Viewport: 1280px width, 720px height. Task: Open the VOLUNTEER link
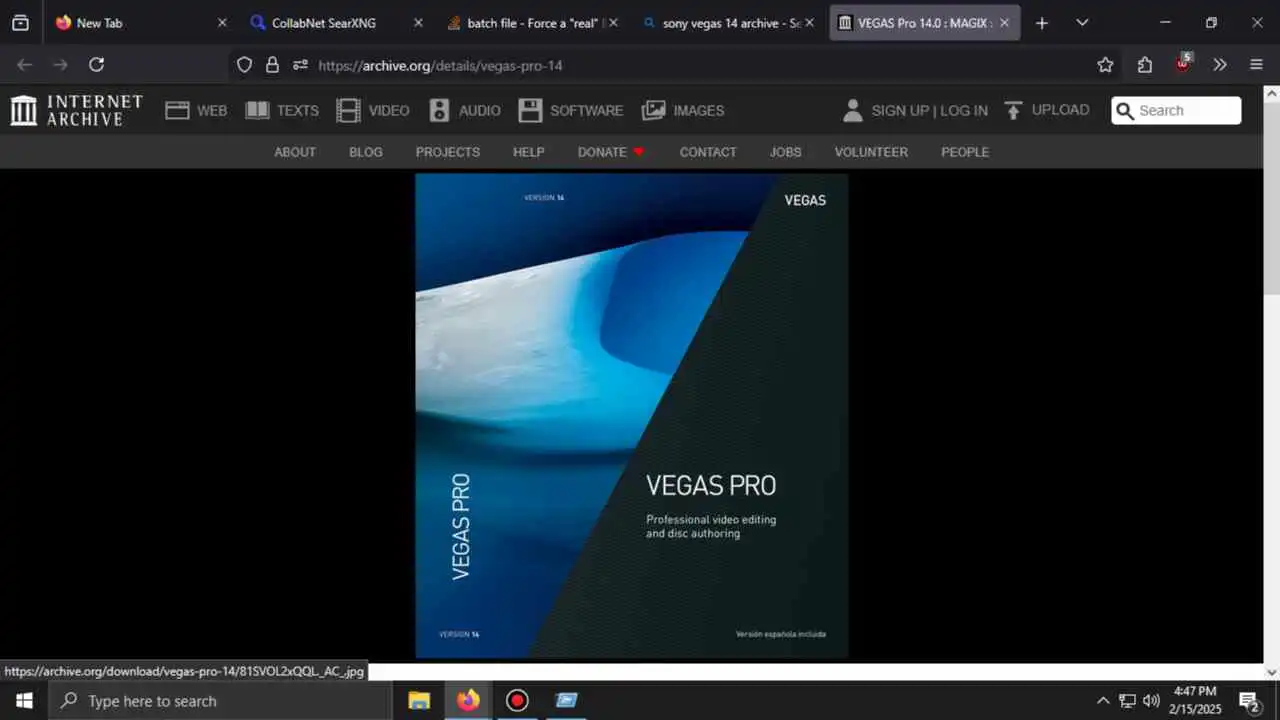871,152
